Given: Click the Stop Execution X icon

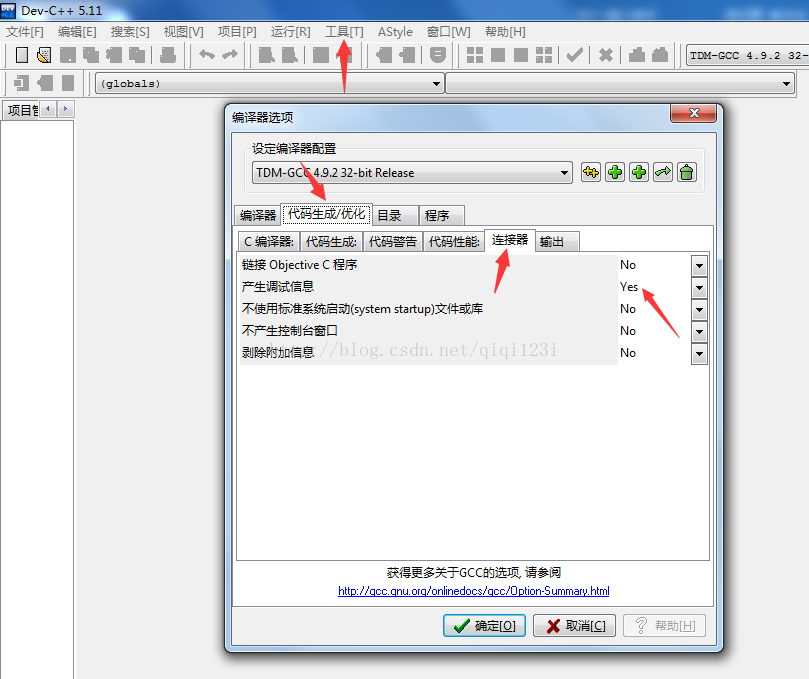Looking at the screenshot, I should [x=606, y=55].
